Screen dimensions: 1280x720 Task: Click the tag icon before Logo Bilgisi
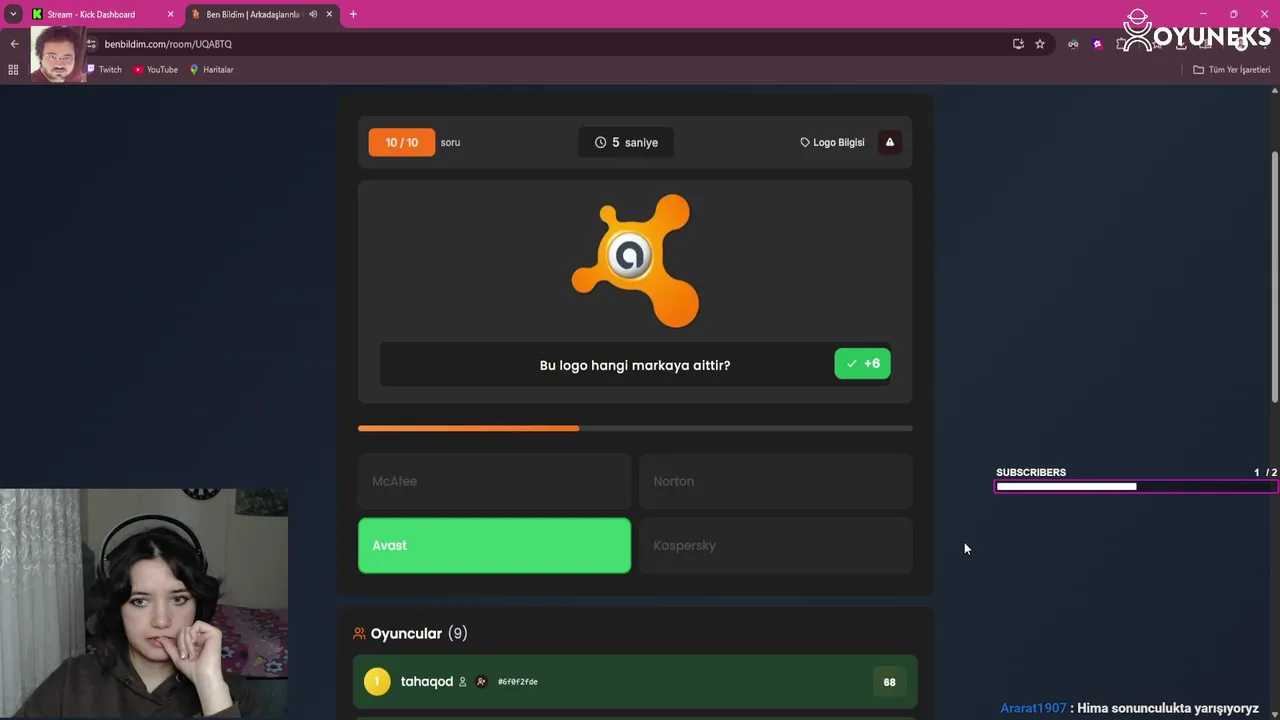(x=805, y=142)
